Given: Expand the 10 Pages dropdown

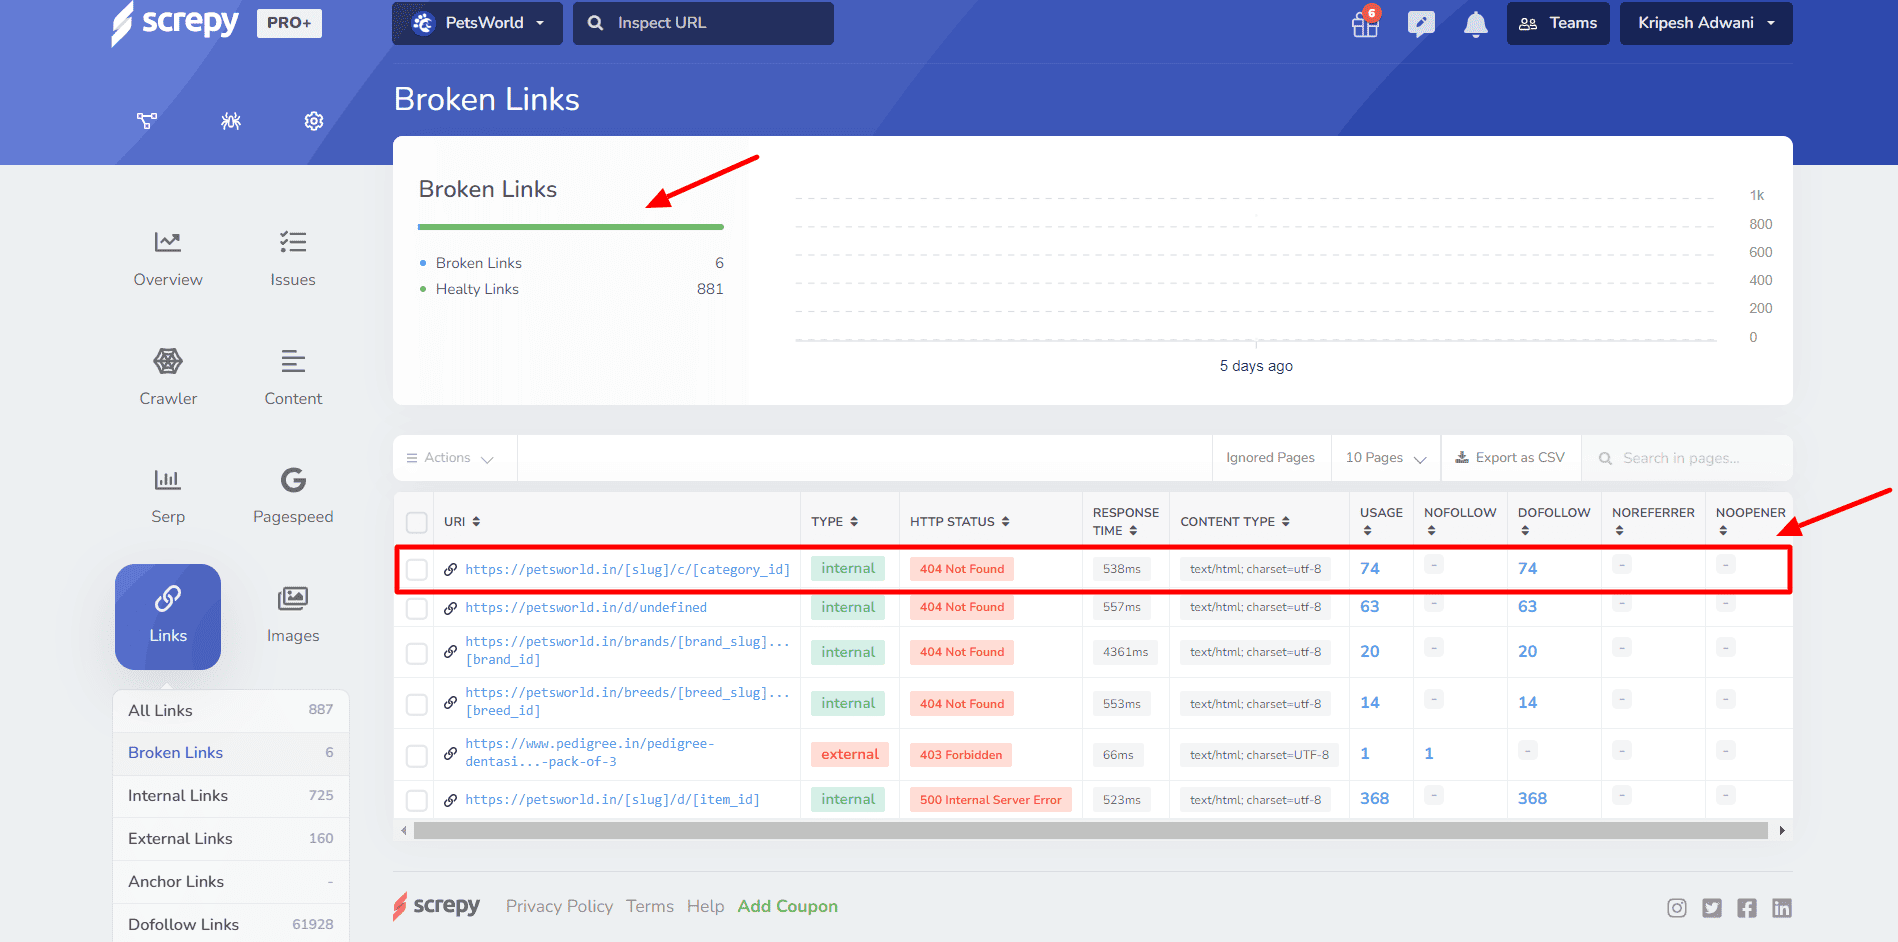Looking at the screenshot, I should pos(1385,458).
